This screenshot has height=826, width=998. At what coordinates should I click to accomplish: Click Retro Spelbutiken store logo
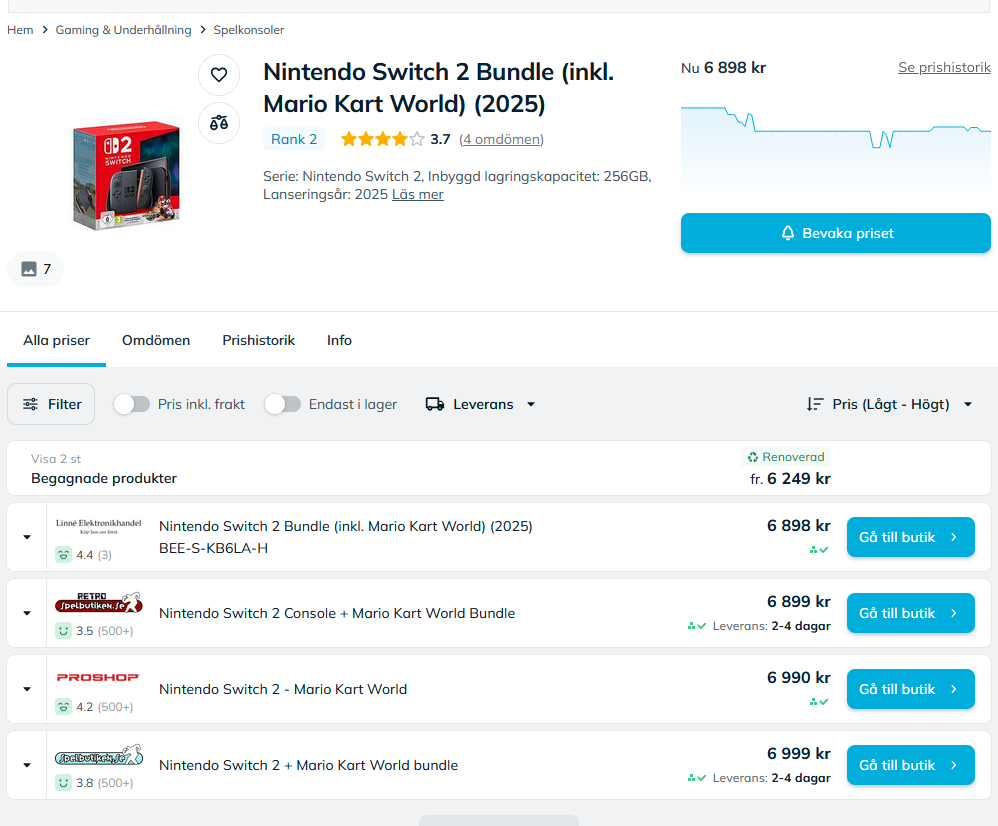(x=99, y=602)
